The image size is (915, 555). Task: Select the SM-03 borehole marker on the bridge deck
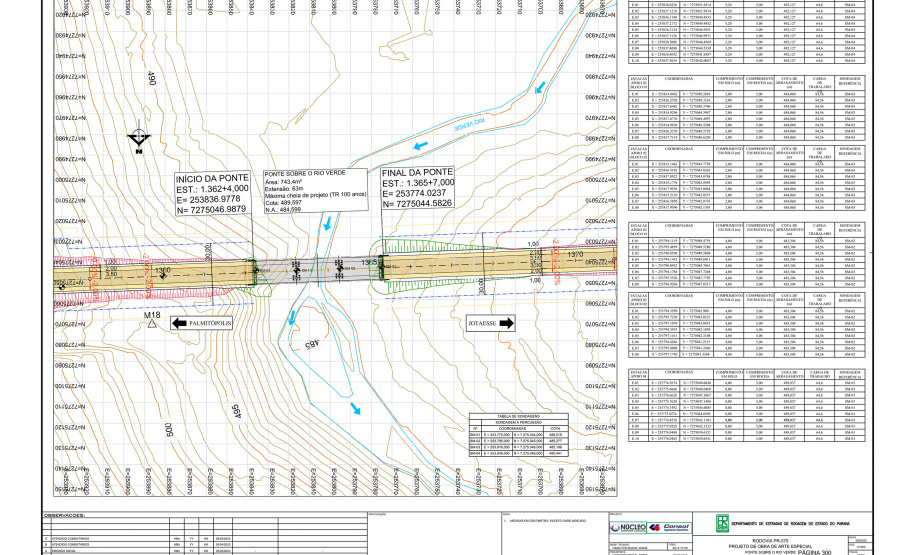(x=297, y=270)
